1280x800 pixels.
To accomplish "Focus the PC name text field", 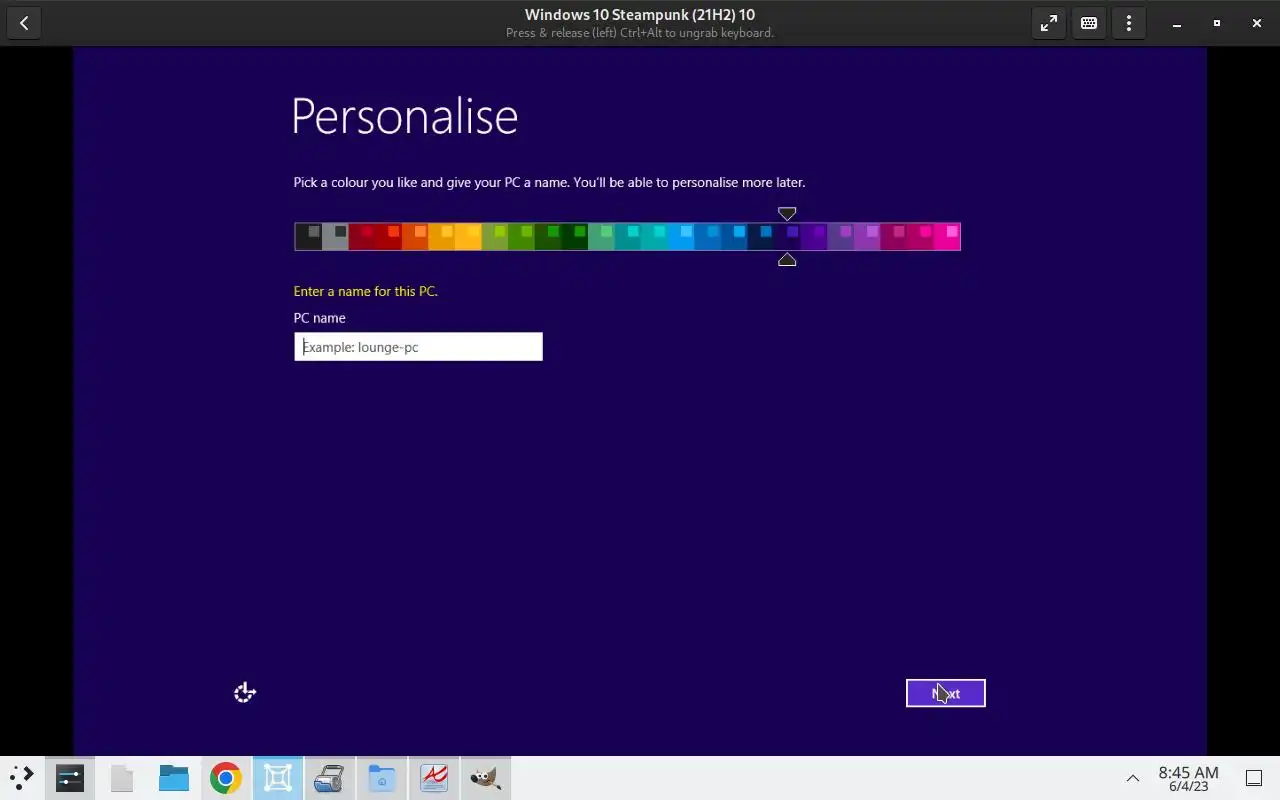I will pos(418,347).
